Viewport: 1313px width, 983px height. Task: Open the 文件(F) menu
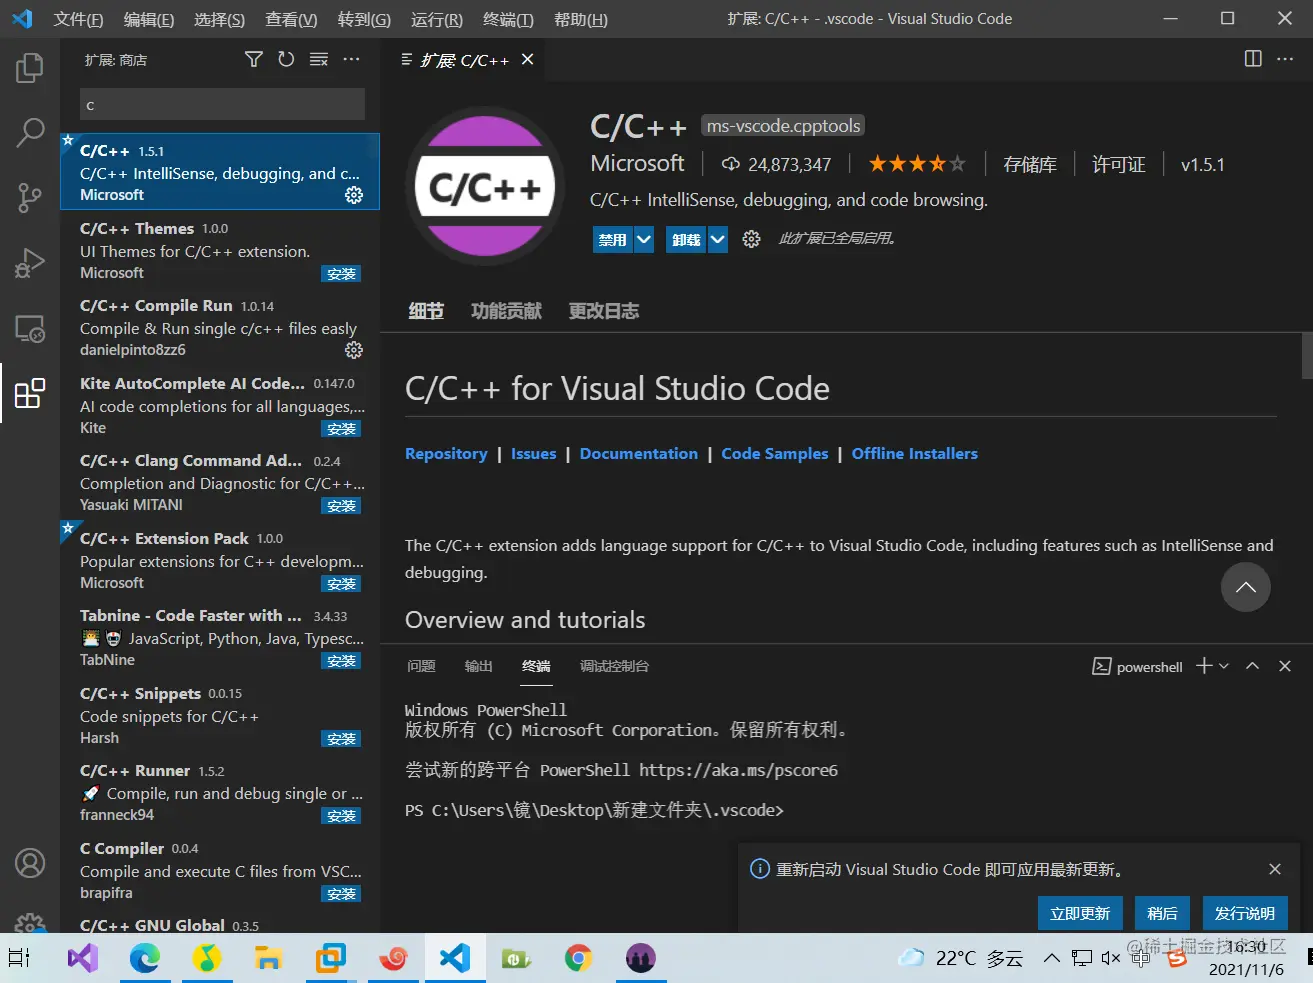point(78,19)
